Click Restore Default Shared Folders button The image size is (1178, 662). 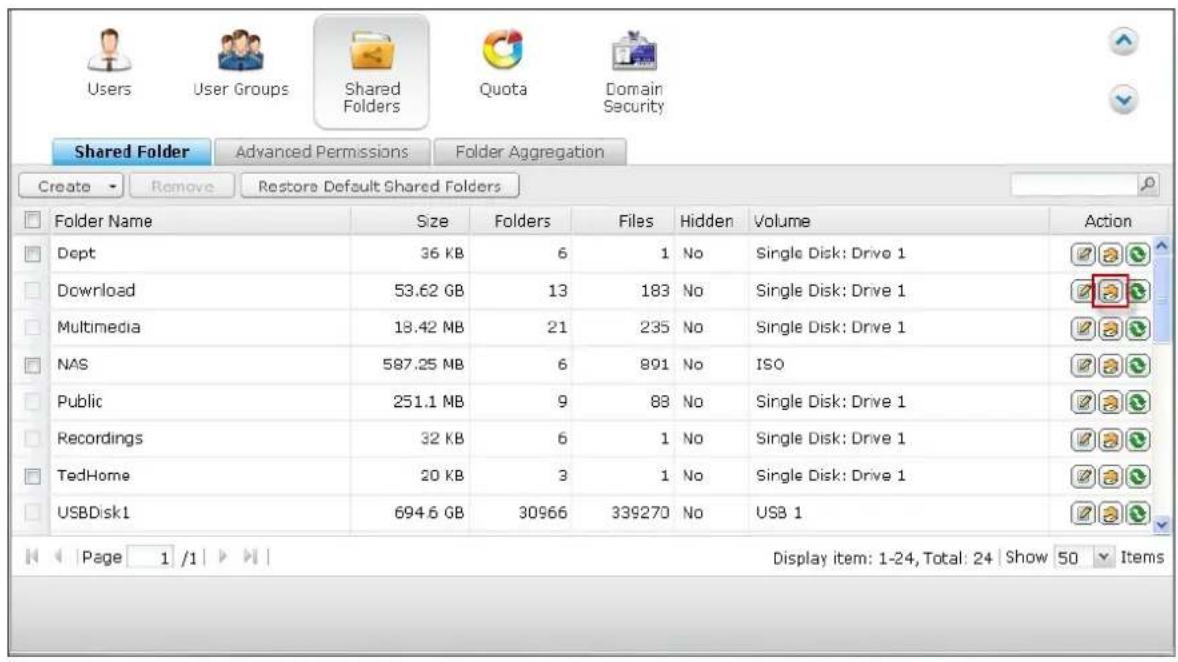379,186
